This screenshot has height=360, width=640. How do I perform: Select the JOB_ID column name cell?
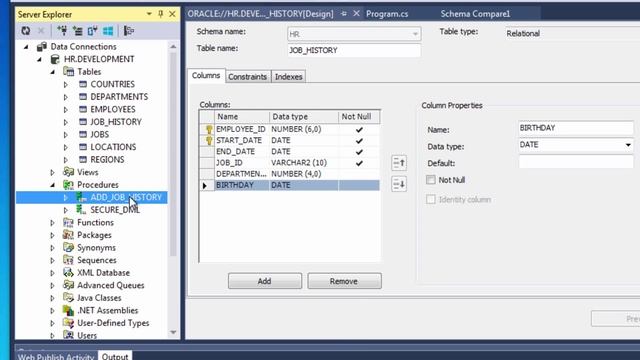point(242,163)
